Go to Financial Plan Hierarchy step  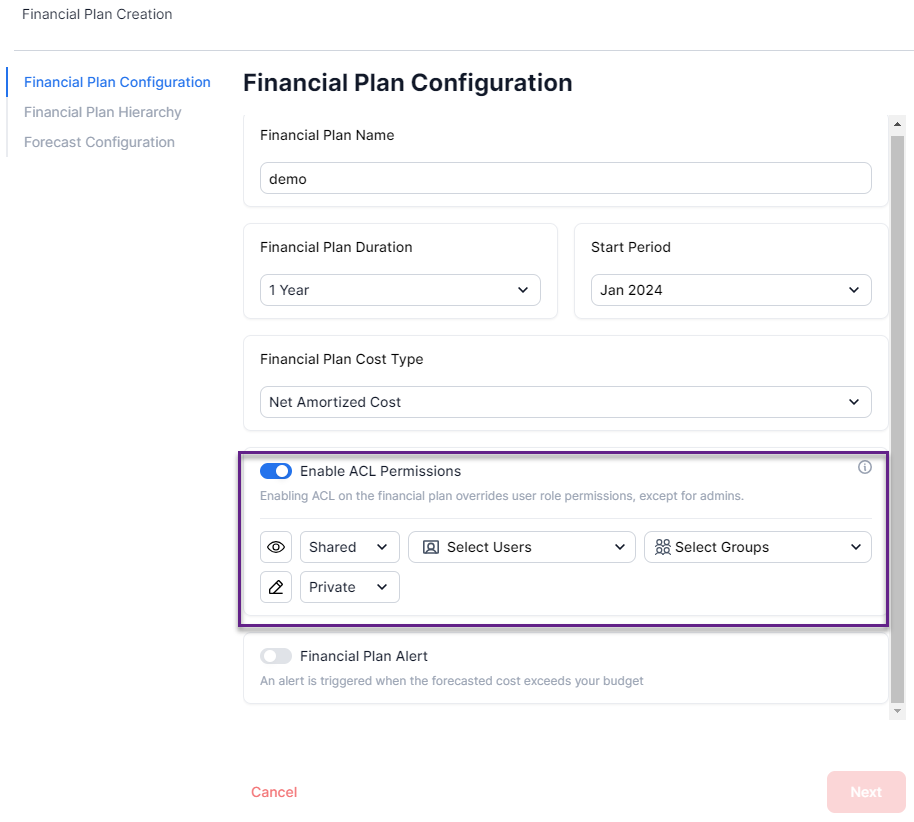click(103, 112)
